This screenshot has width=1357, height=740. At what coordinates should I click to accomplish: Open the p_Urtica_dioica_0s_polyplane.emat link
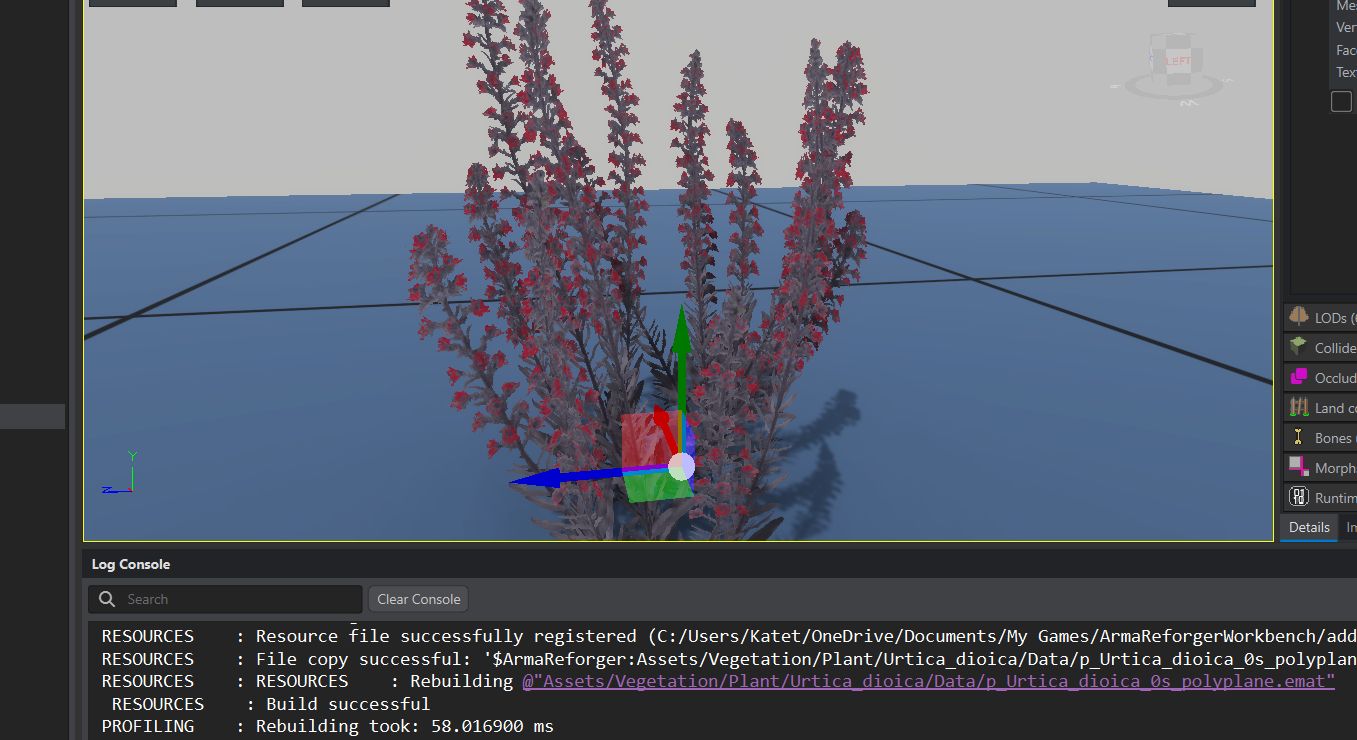[925, 681]
